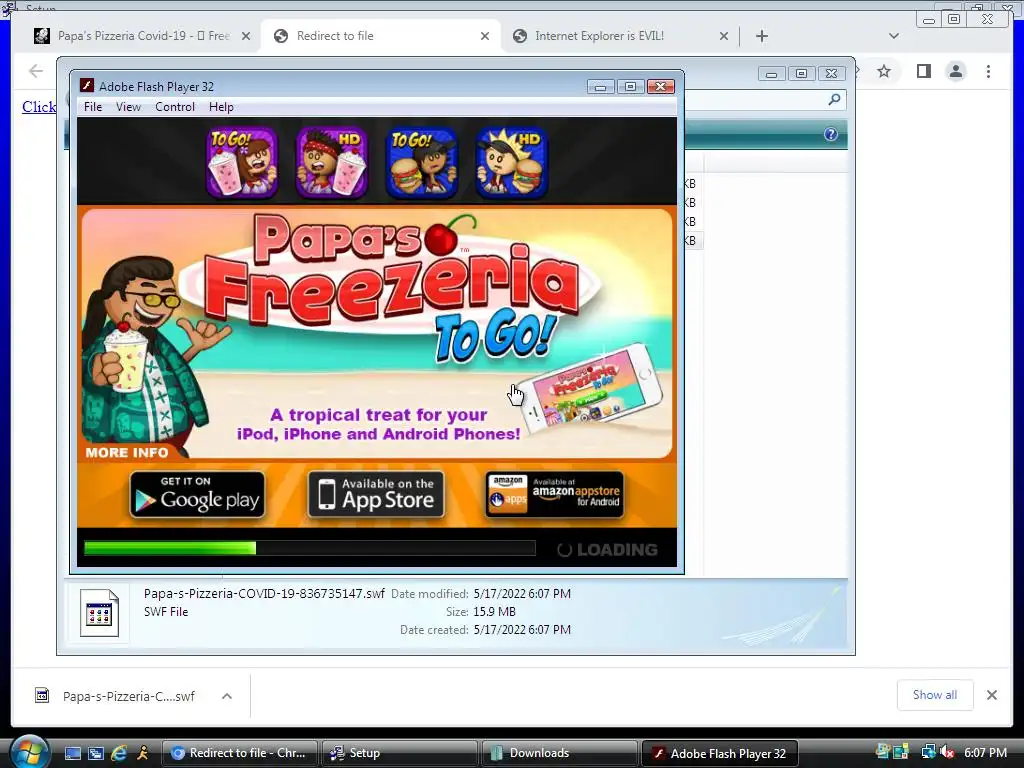Go back in Chrome
1024x768 pixels.
coord(36,71)
